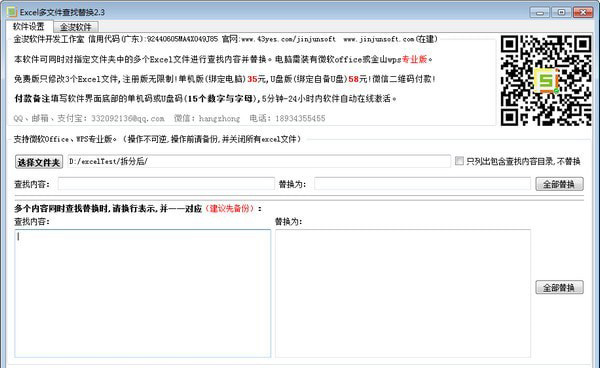The height and width of the screenshot is (368, 600).
Task: Click the app icon in the title bar
Action: tap(12, 12)
